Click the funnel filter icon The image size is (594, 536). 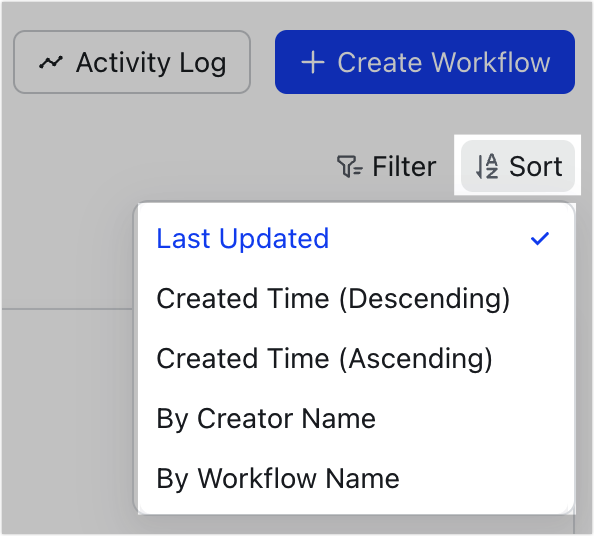click(349, 167)
